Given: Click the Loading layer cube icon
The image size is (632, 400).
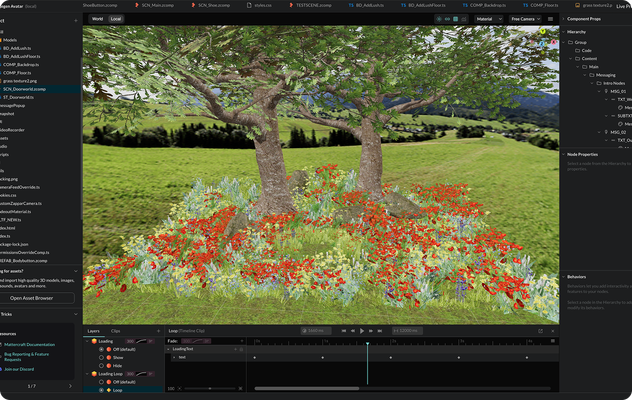Looking at the screenshot, I should [x=94, y=341].
